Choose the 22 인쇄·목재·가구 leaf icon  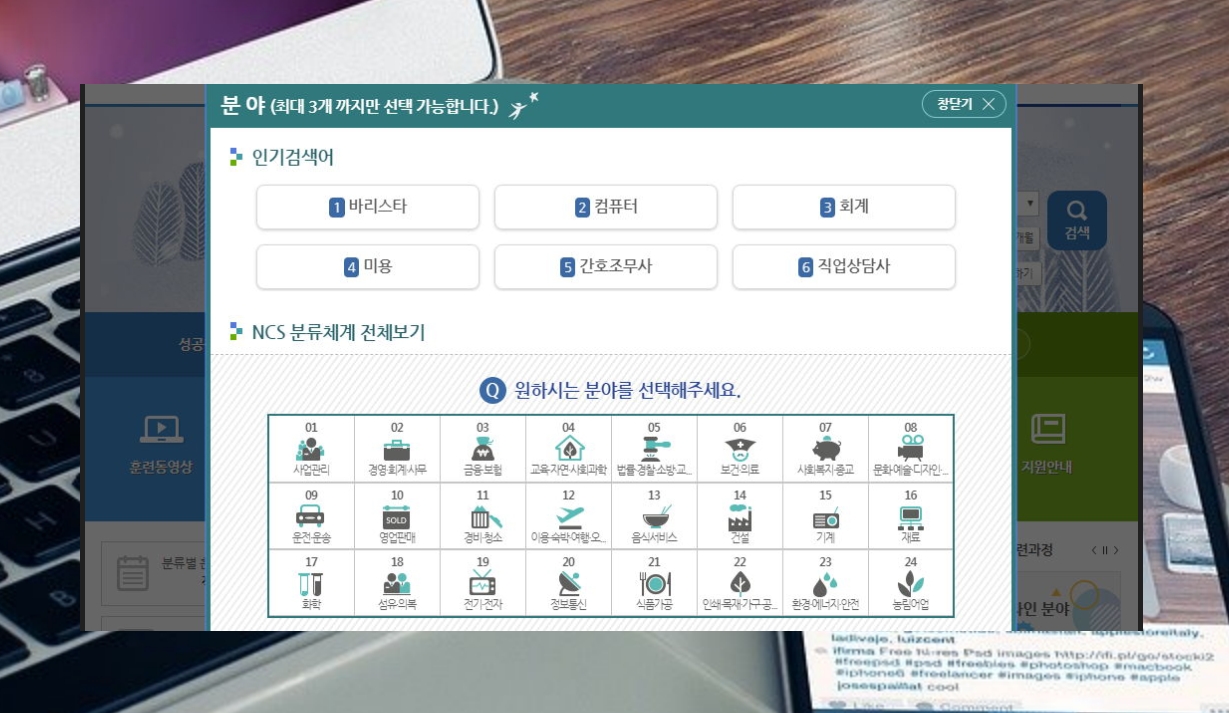pos(740,583)
